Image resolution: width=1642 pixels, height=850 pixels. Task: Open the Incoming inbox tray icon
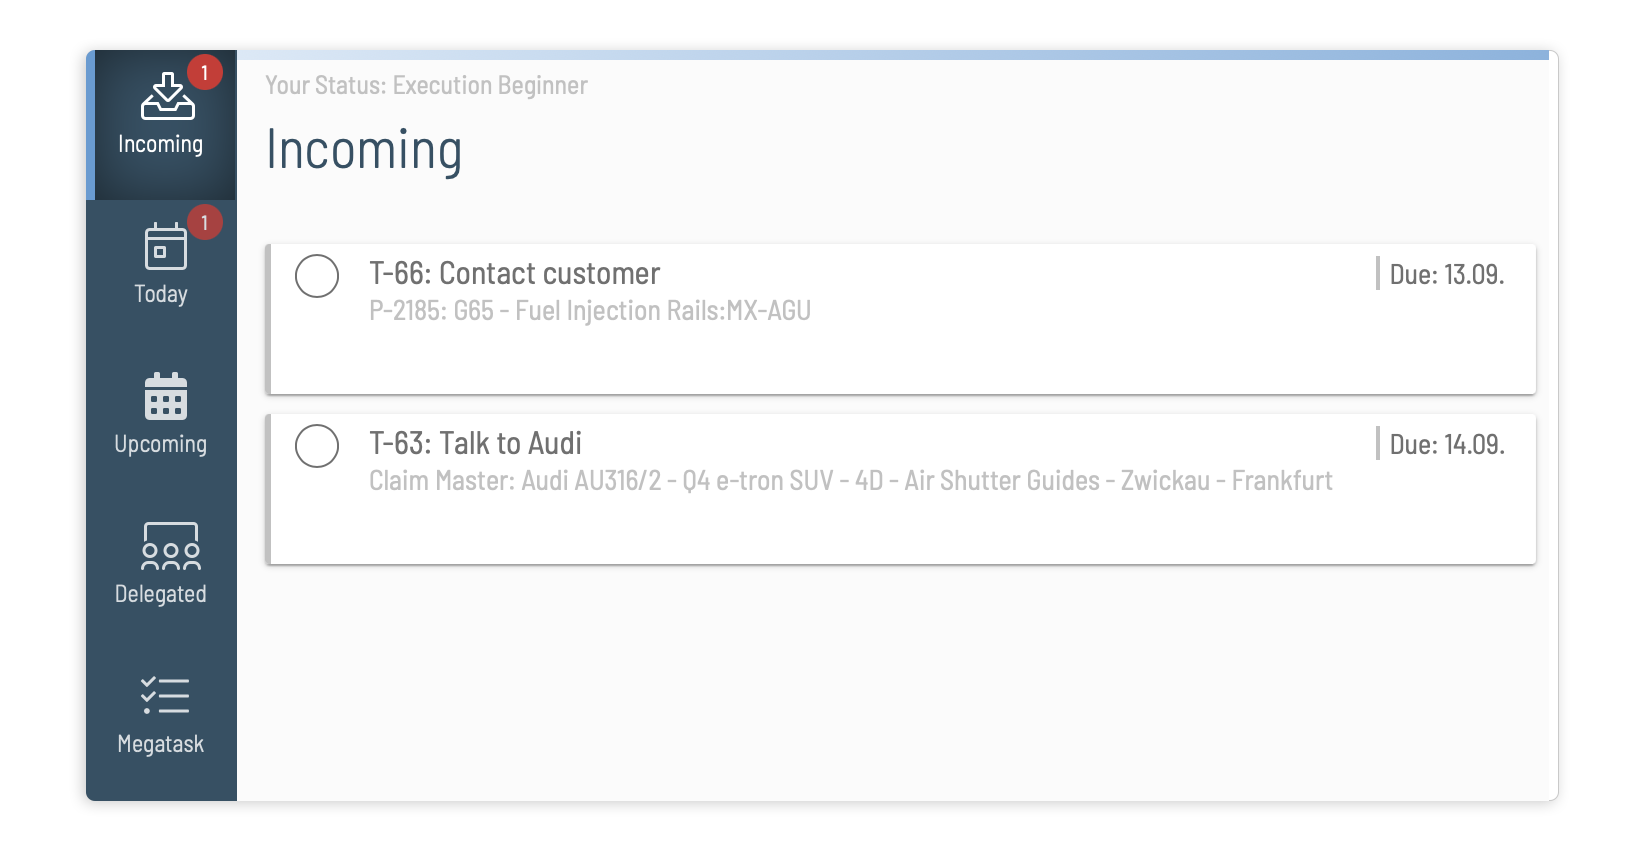[x=167, y=96]
